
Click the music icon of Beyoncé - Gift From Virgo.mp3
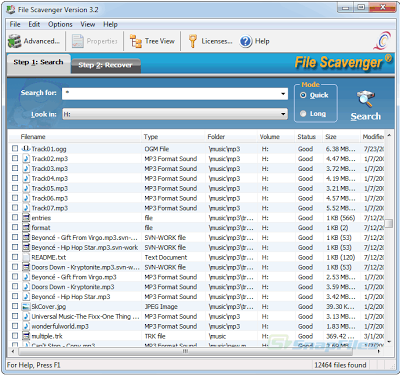pyautogui.click(x=26, y=277)
